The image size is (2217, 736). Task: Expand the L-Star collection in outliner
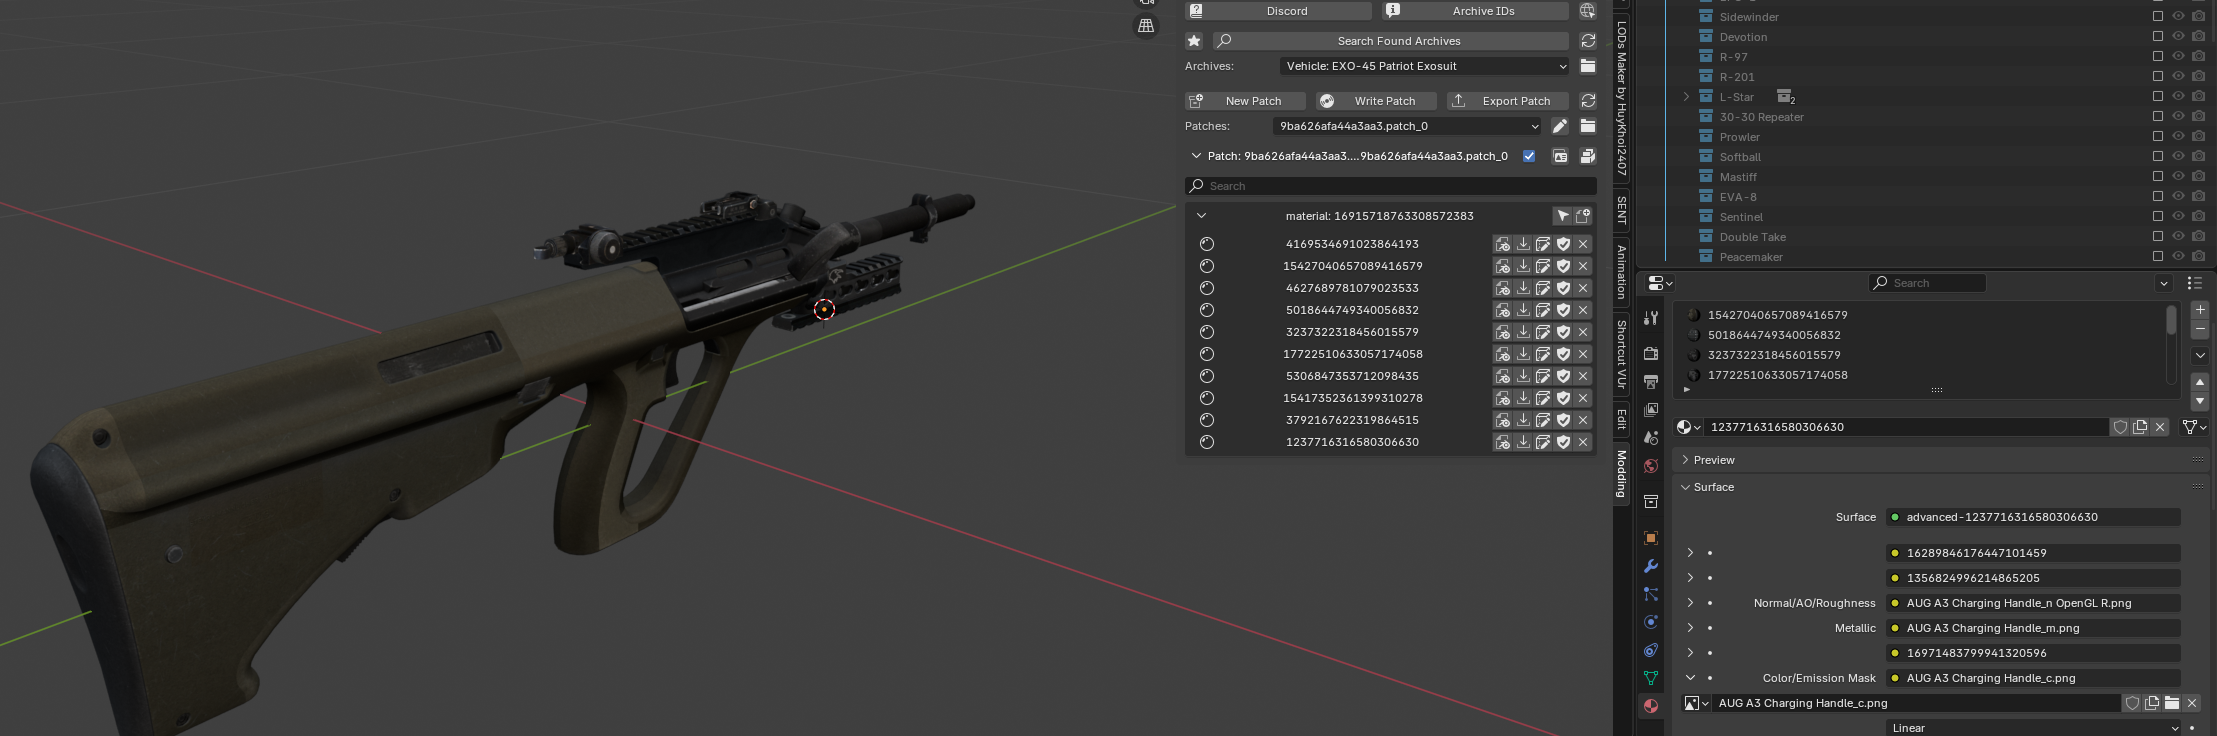(x=1686, y=97)
